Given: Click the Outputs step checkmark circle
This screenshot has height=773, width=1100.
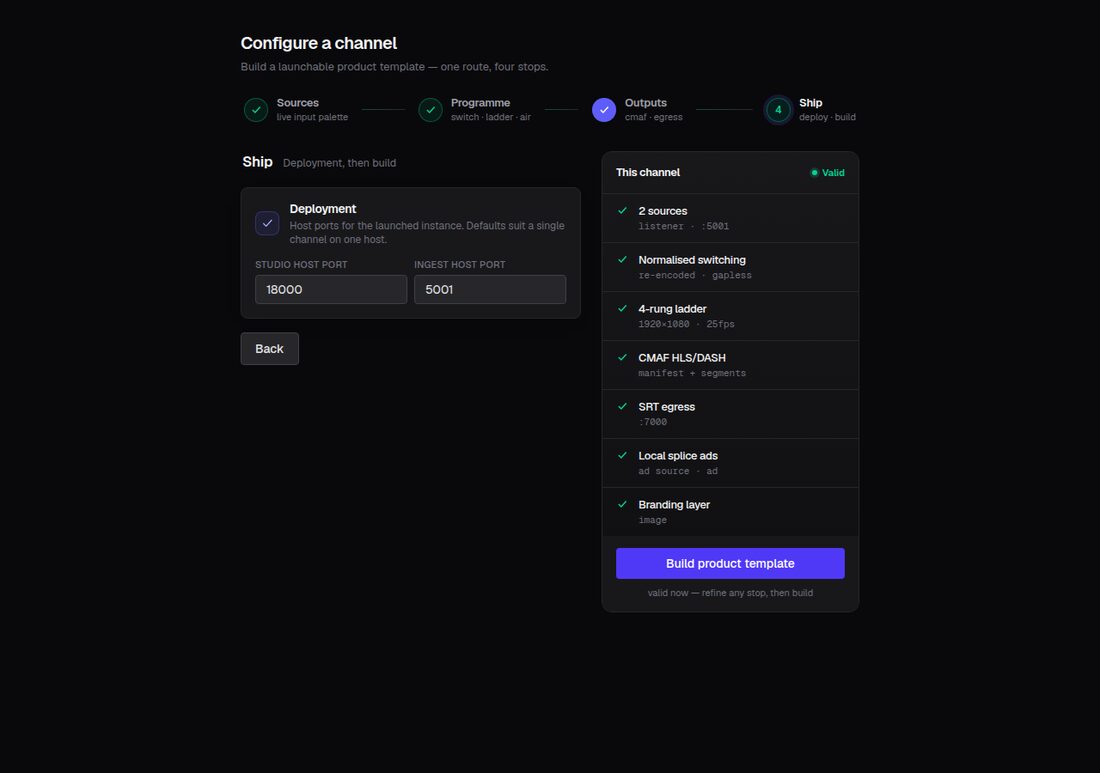Looking at the screenshot, I should 604,110.
